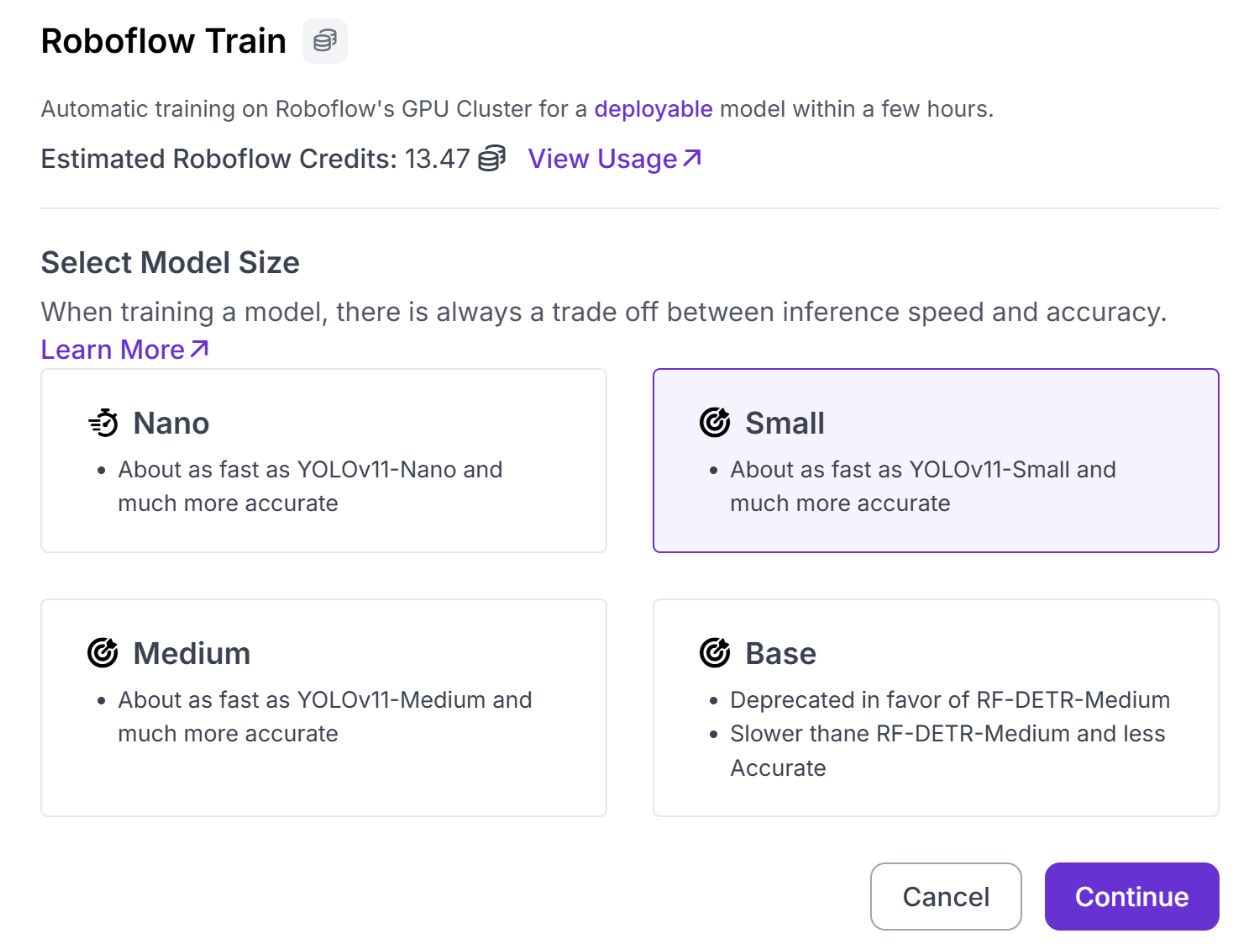Image resolution: width=1250 pixels, height=946 pixels.
Task: Click the target icon on the Medium card
Action: 103,653
